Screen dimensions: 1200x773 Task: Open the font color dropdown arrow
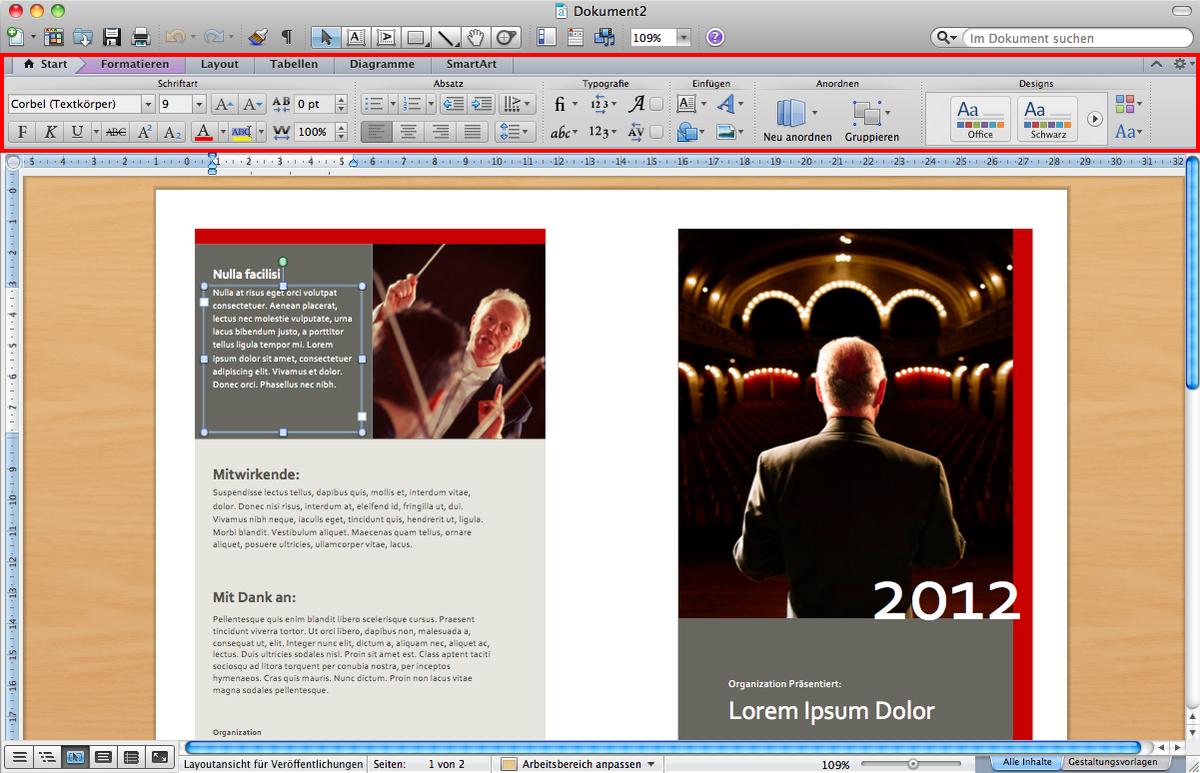(221, 132)
